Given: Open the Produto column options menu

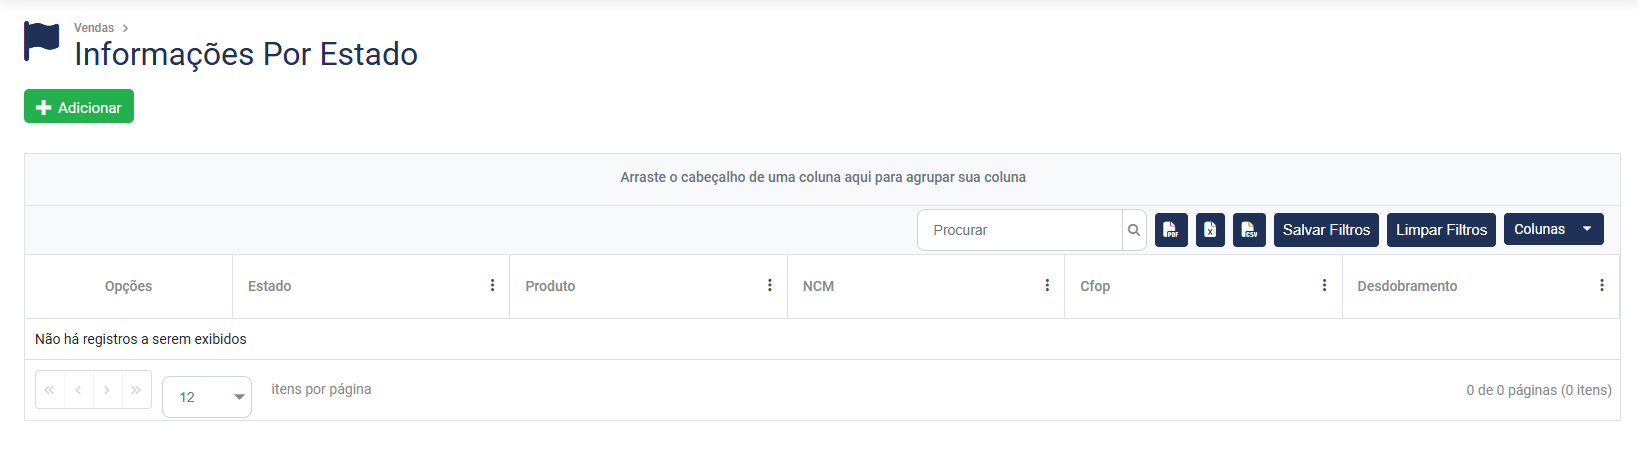Looking at the screenshot, I should click(769, 286).
